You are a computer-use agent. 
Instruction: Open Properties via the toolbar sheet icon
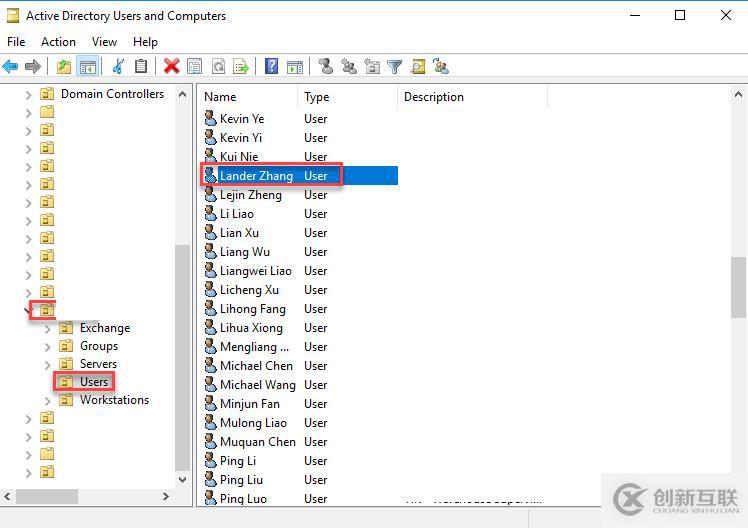click(195, 66)
